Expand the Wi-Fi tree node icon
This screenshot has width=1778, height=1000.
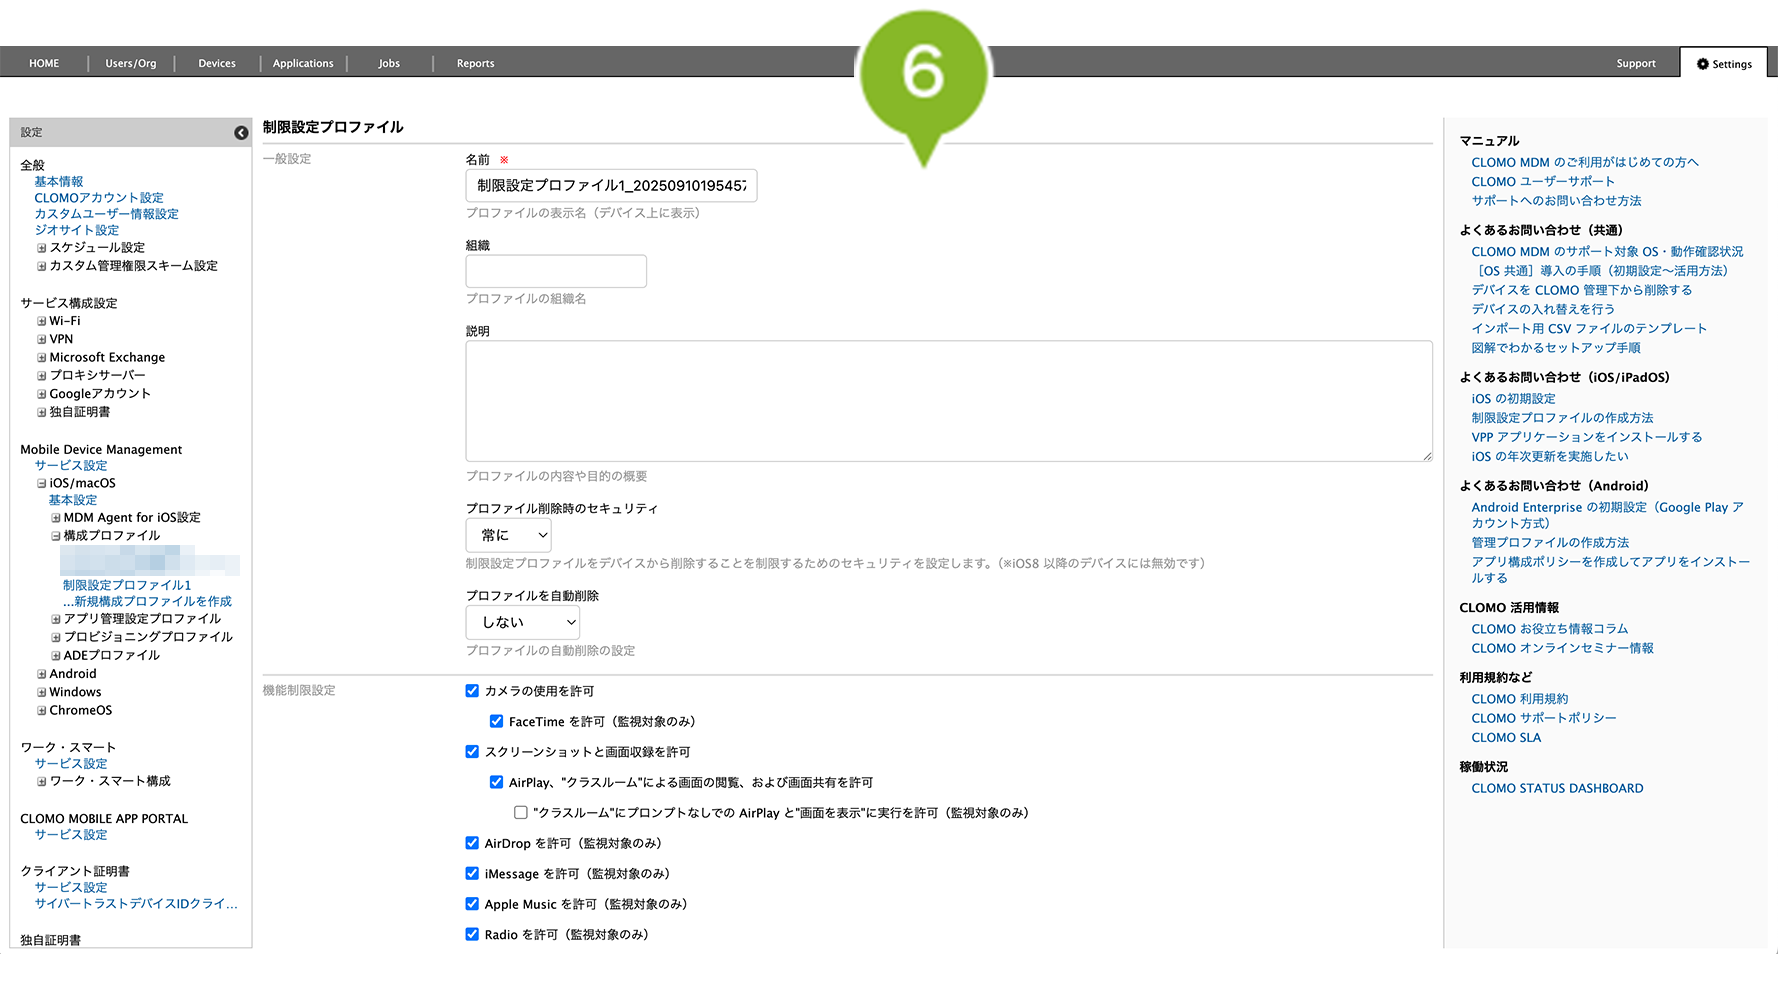pyautogui.click(x=42, y=321)
